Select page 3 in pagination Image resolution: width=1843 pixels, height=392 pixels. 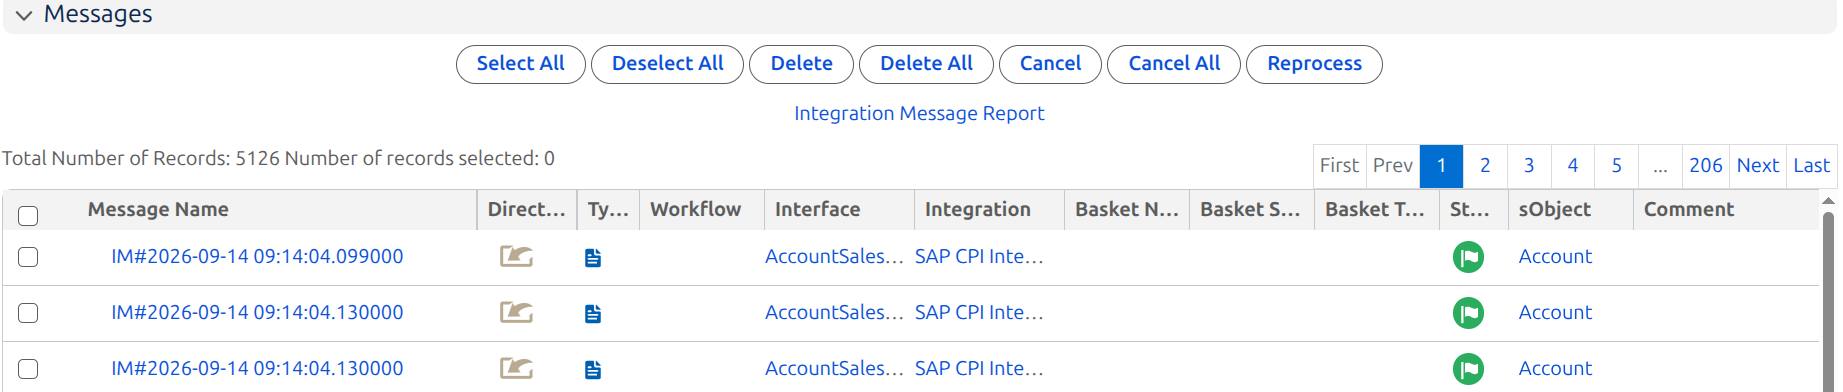(1529, 166)
